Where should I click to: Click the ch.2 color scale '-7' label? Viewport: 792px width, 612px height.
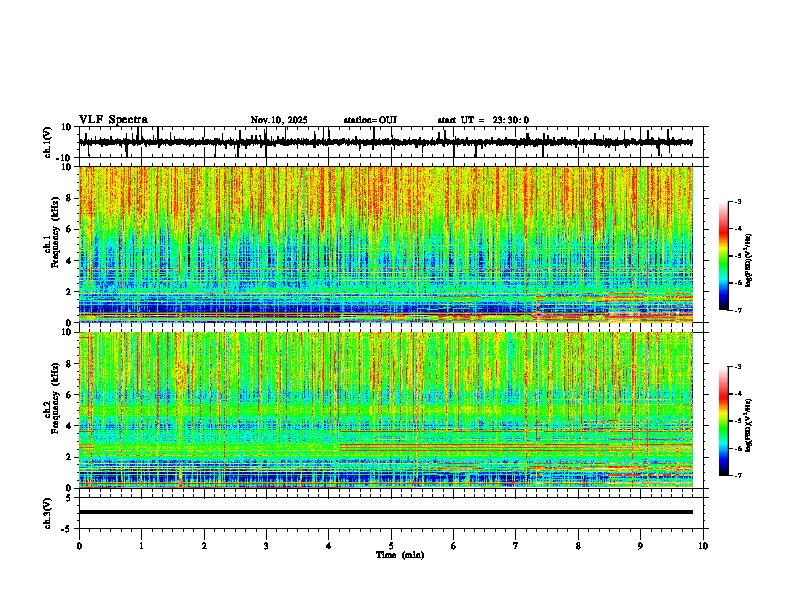click(x=738, y=475)
